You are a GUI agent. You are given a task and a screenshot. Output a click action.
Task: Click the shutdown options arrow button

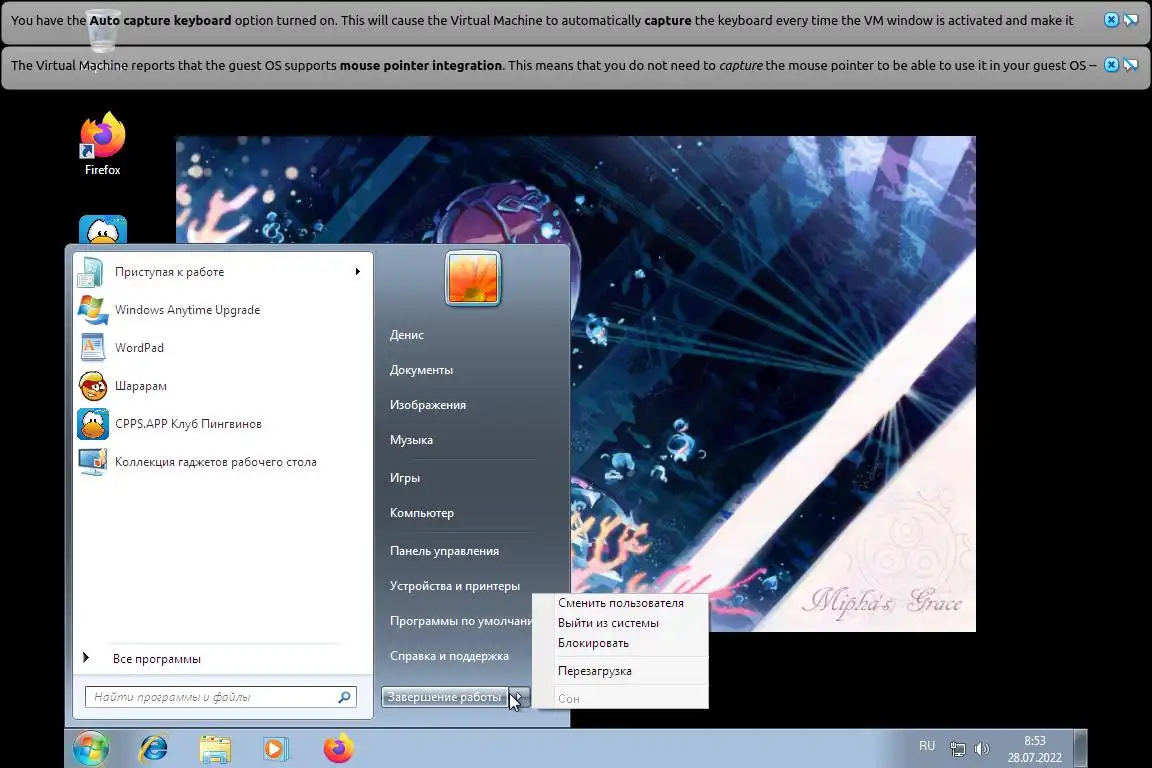(518, 697)
